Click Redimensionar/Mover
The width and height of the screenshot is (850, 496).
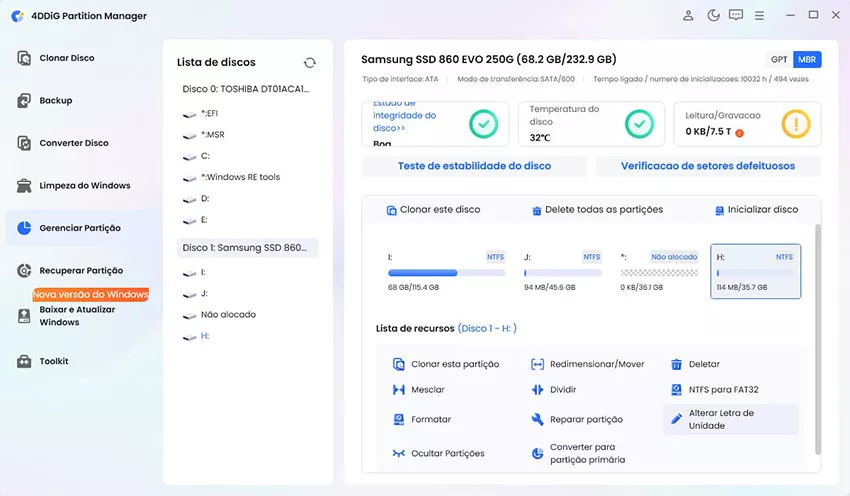point(588,364)
